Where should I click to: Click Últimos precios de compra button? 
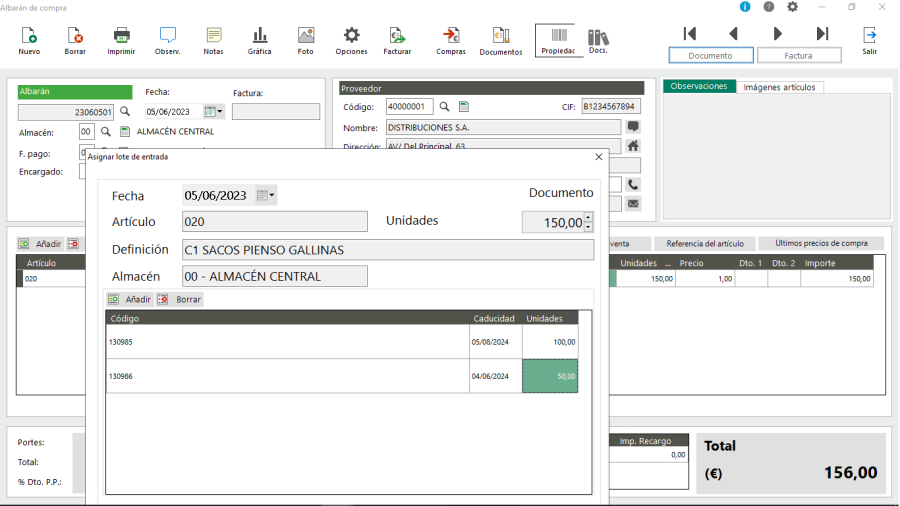click(x=821, y=243)
